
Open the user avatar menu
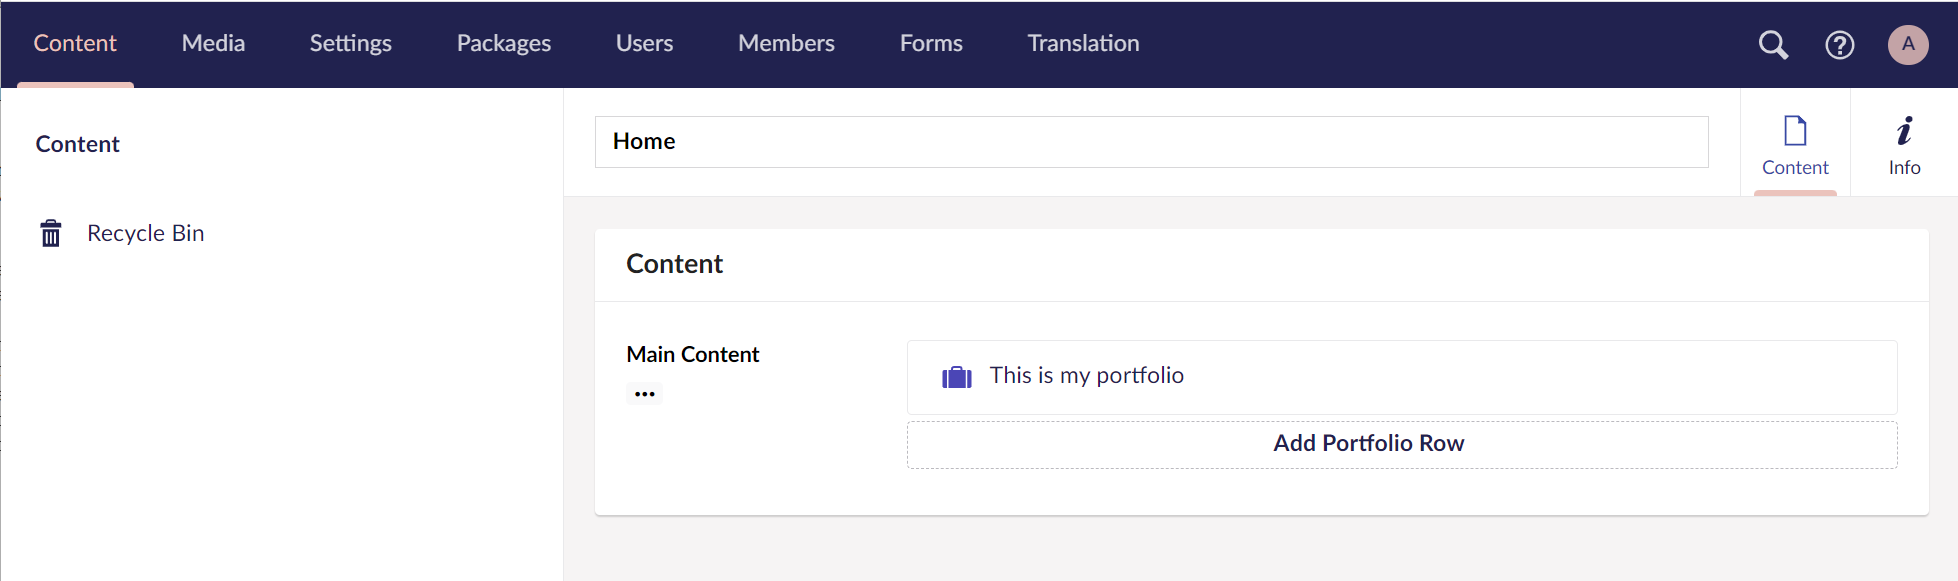pyautogui.click(x=1907, y=45)
